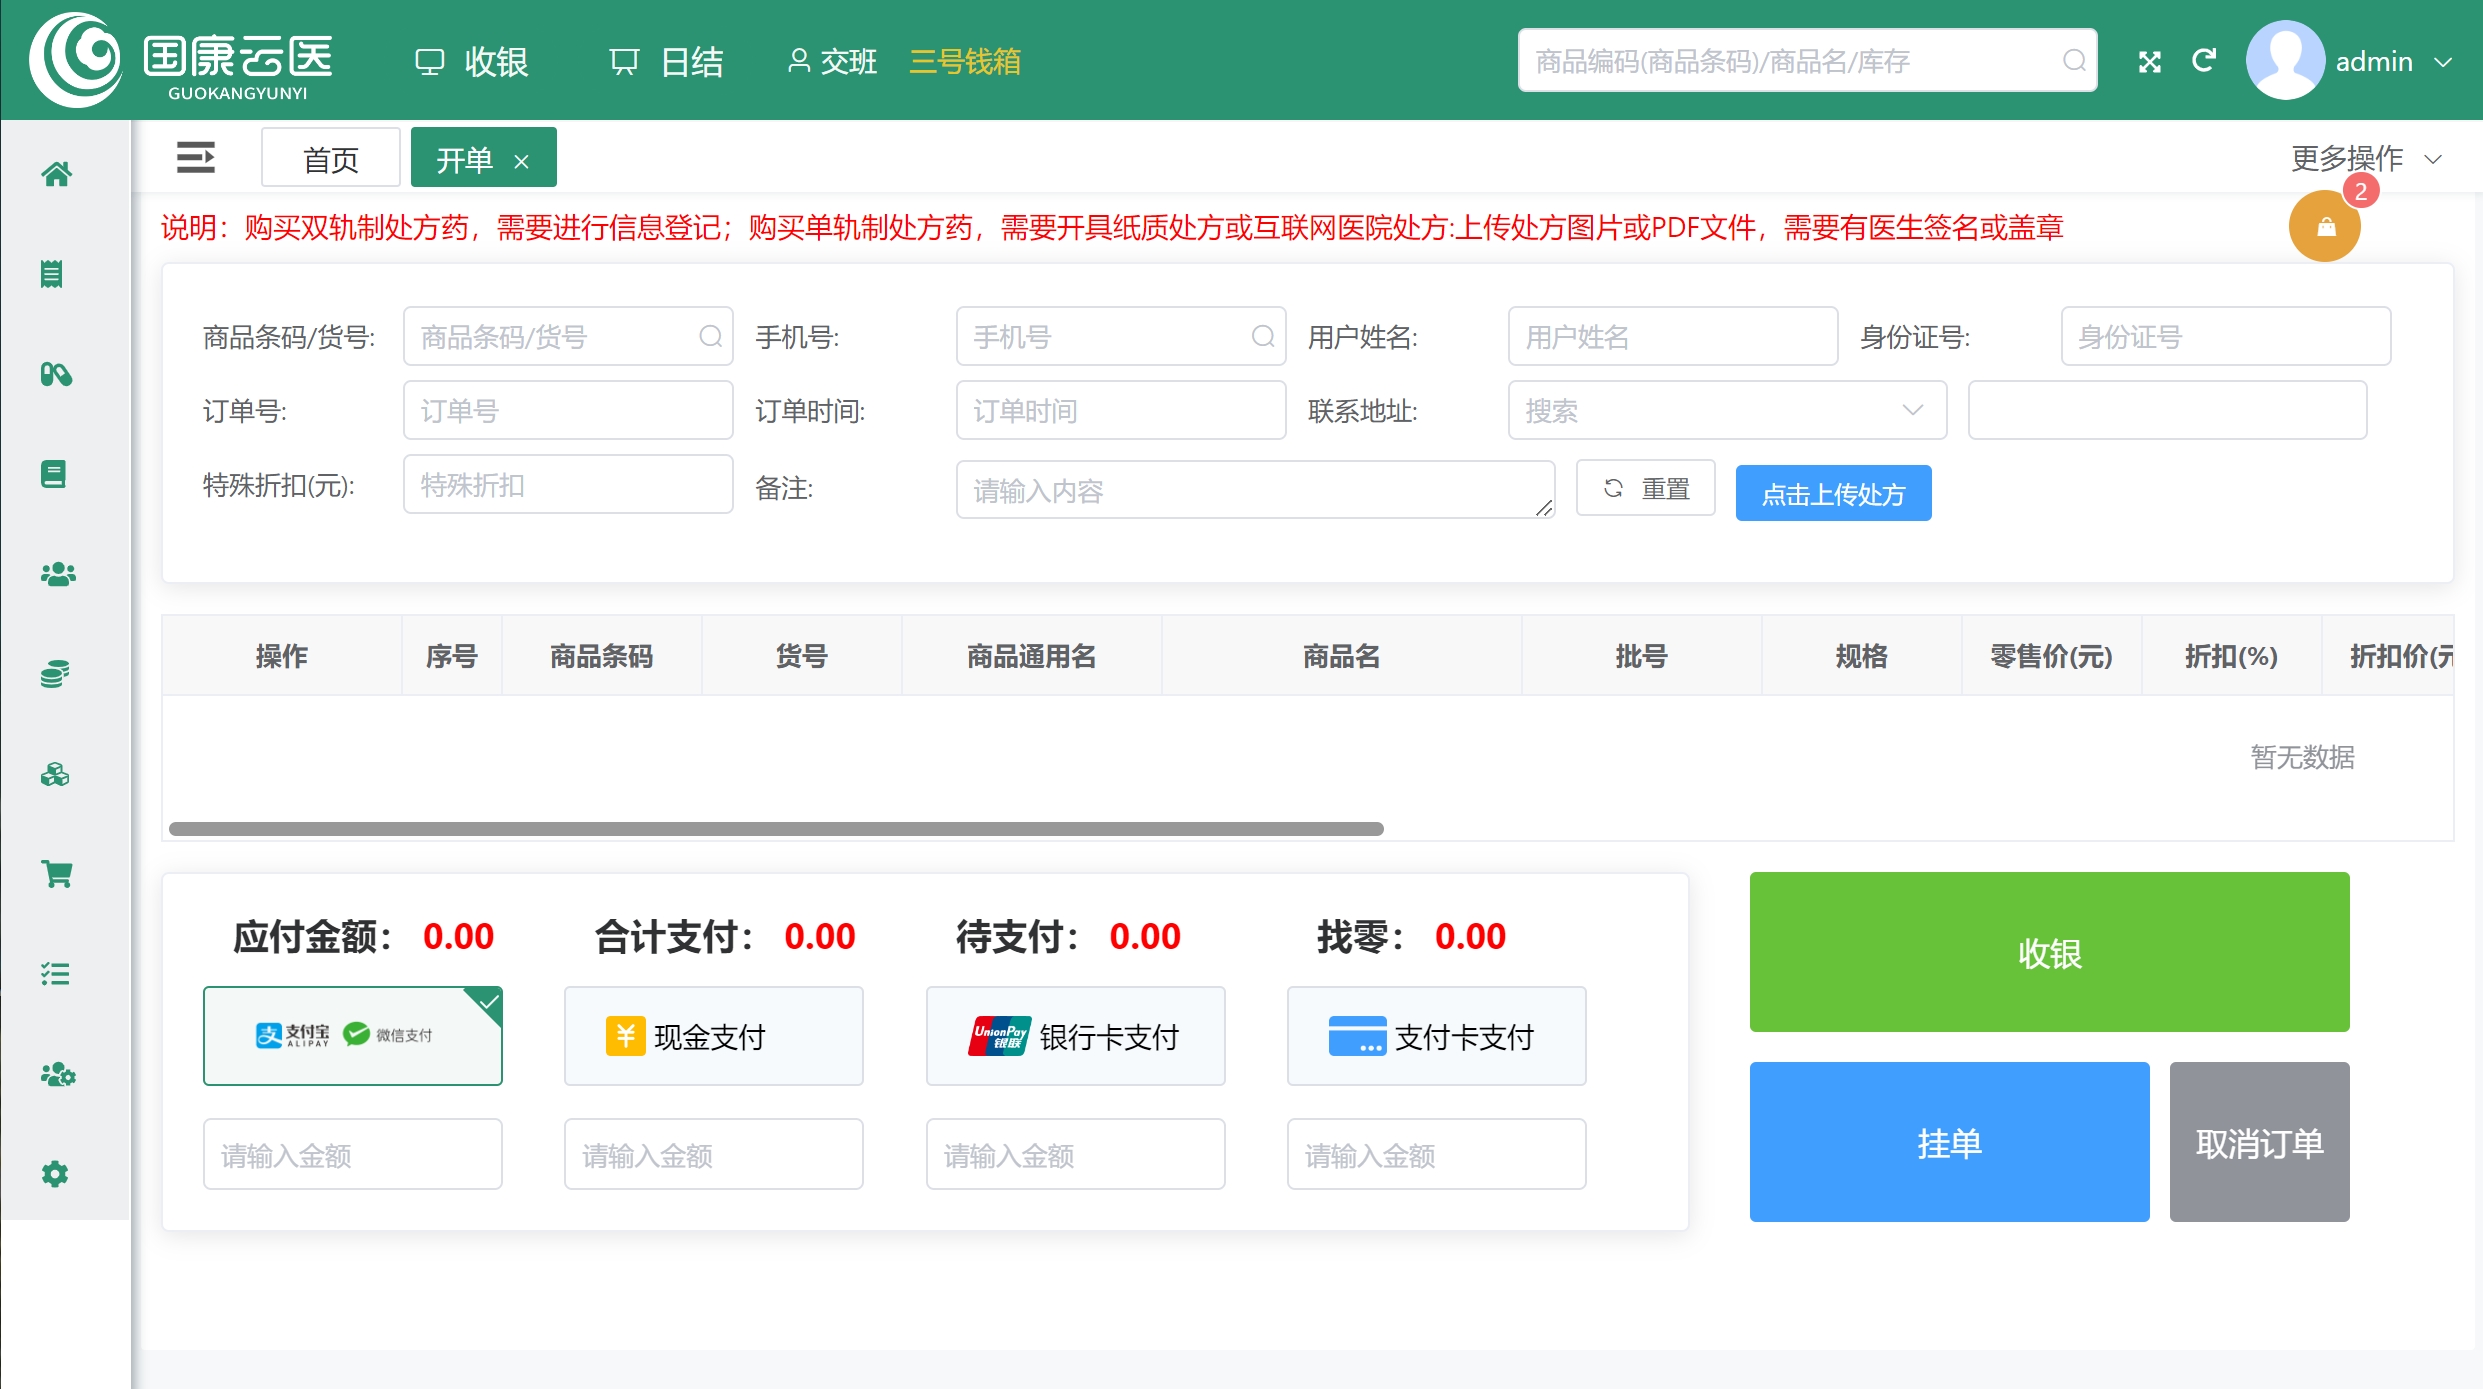Open the checklist icon in sidebar

pyautogui.click(x=56, y=974)
